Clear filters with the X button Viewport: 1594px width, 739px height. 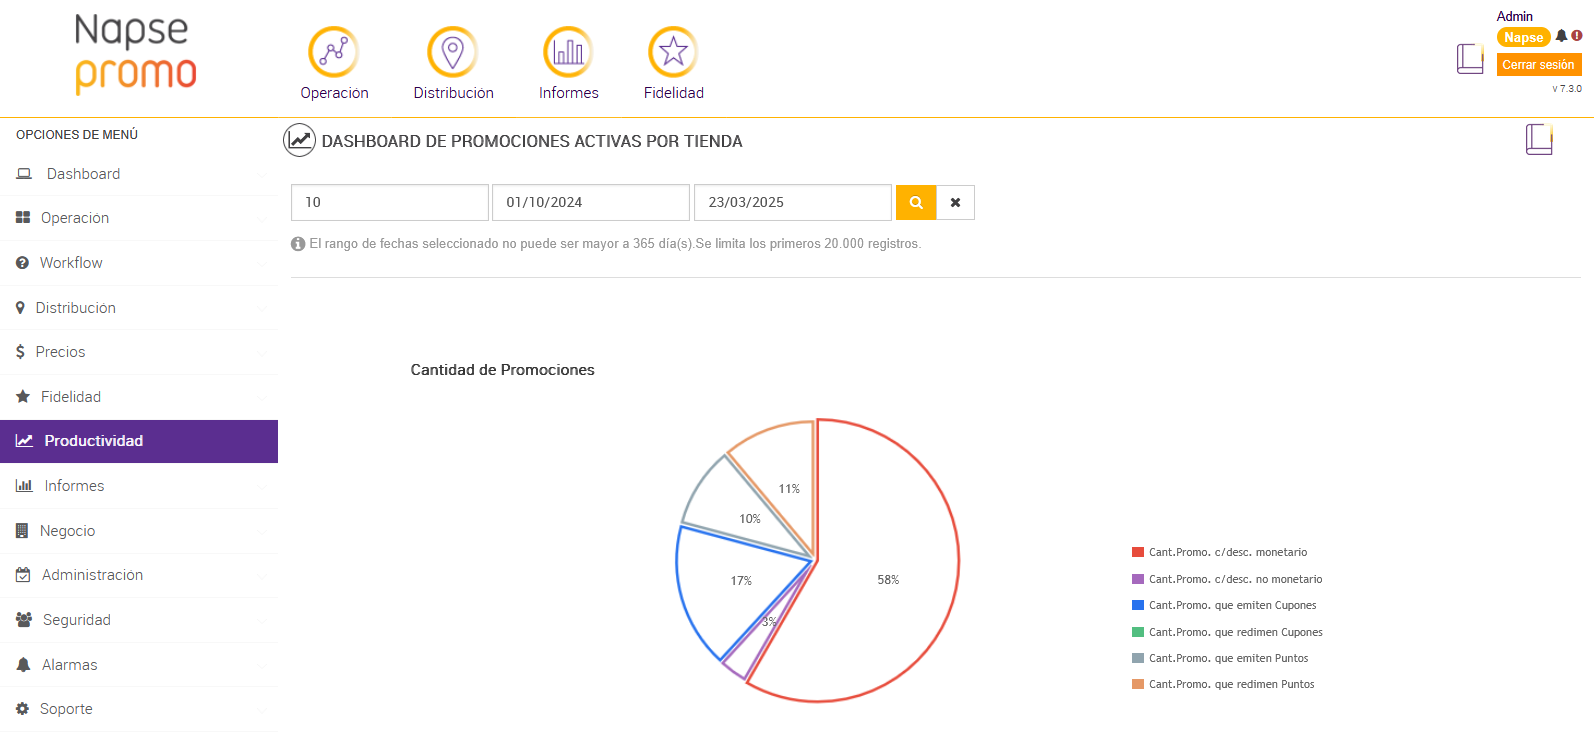pos(956,202)
